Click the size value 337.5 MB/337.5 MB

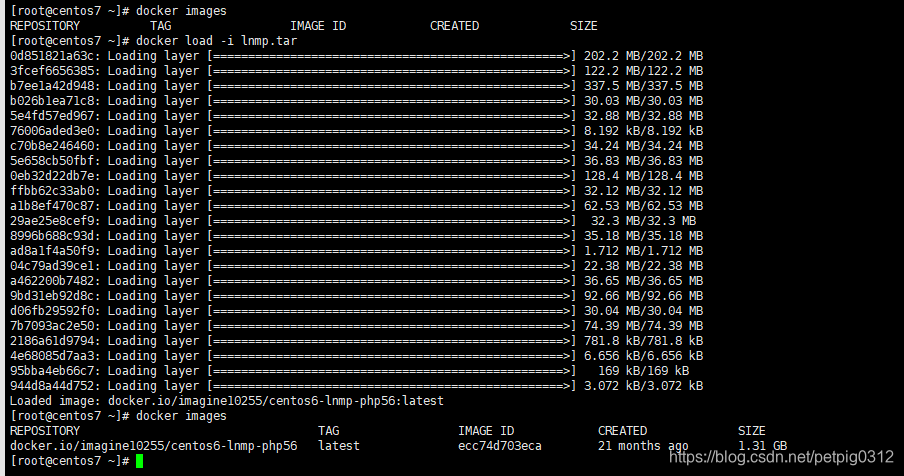[x=643, y=86]
